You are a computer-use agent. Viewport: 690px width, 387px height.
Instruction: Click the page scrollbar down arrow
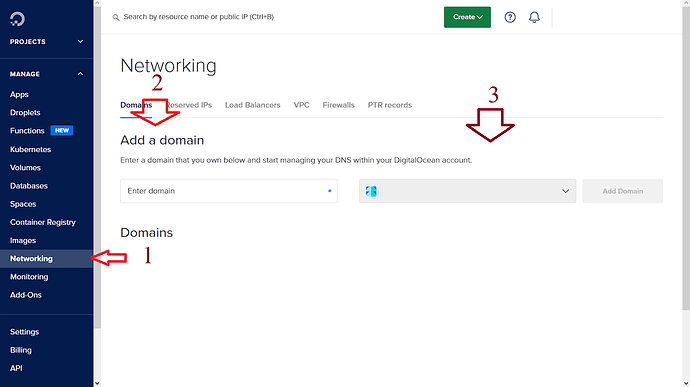(686, 383)
